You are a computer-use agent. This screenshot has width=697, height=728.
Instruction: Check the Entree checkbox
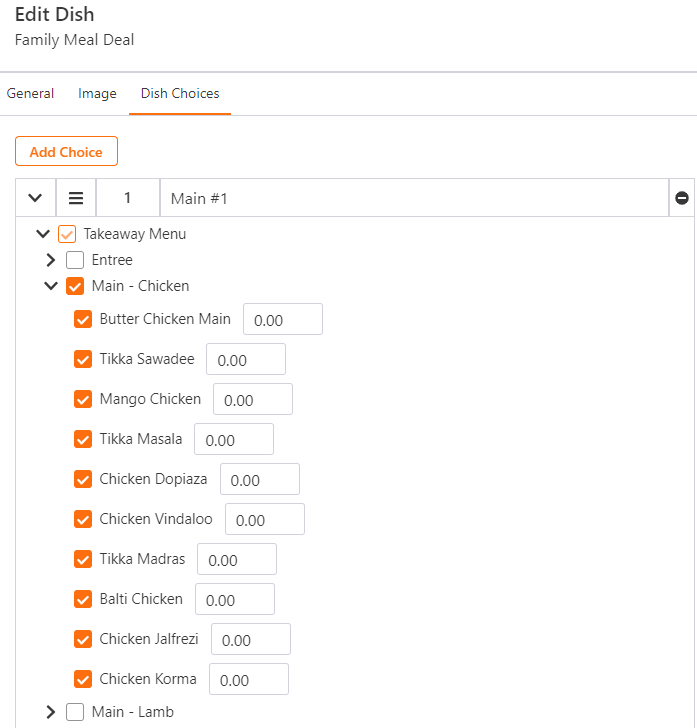coord(75,260)
